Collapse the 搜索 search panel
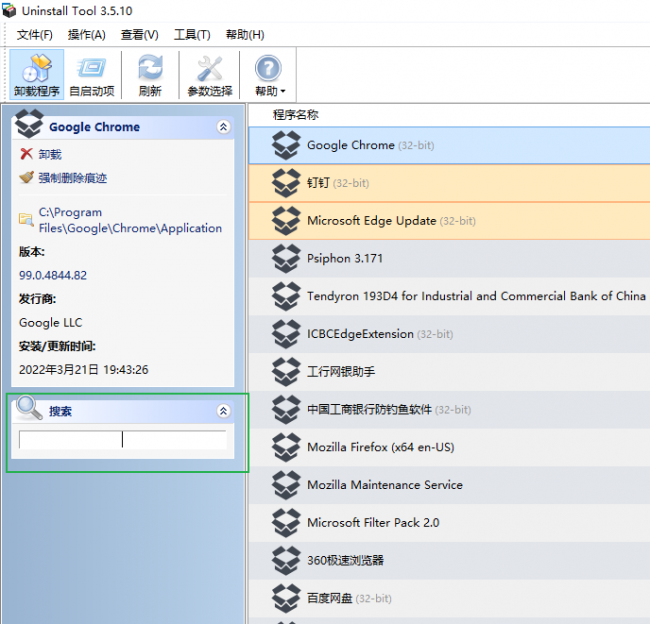Viewport: 650px width, 624px height. [x=223, y=411]
